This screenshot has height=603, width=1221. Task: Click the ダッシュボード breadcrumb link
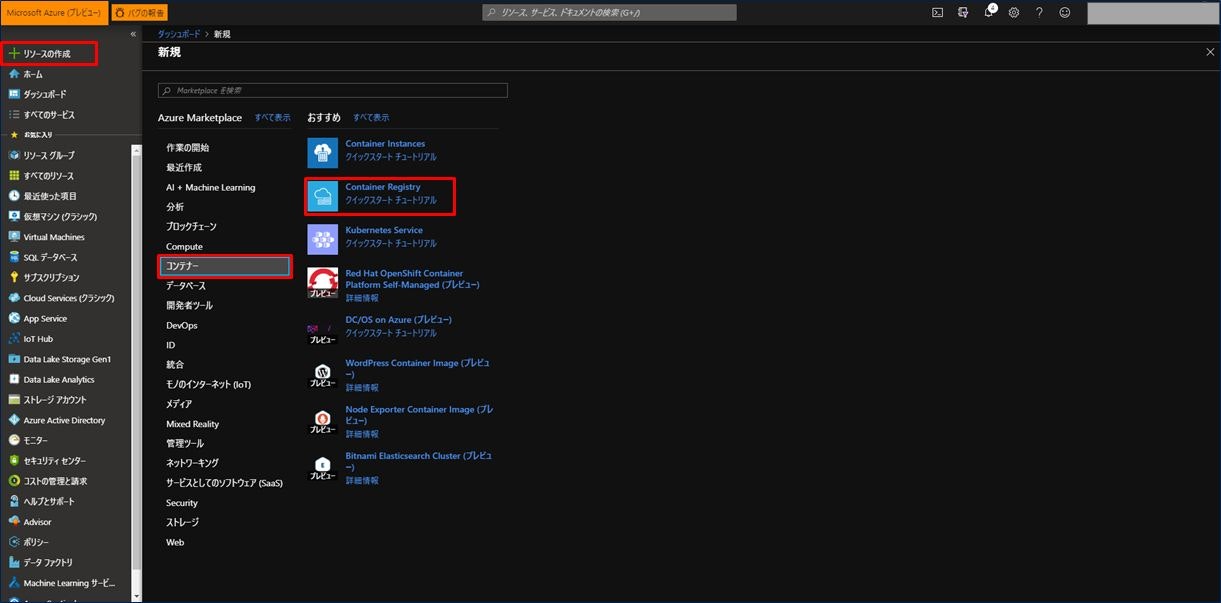pyautogui.click(x=179, y=34)
